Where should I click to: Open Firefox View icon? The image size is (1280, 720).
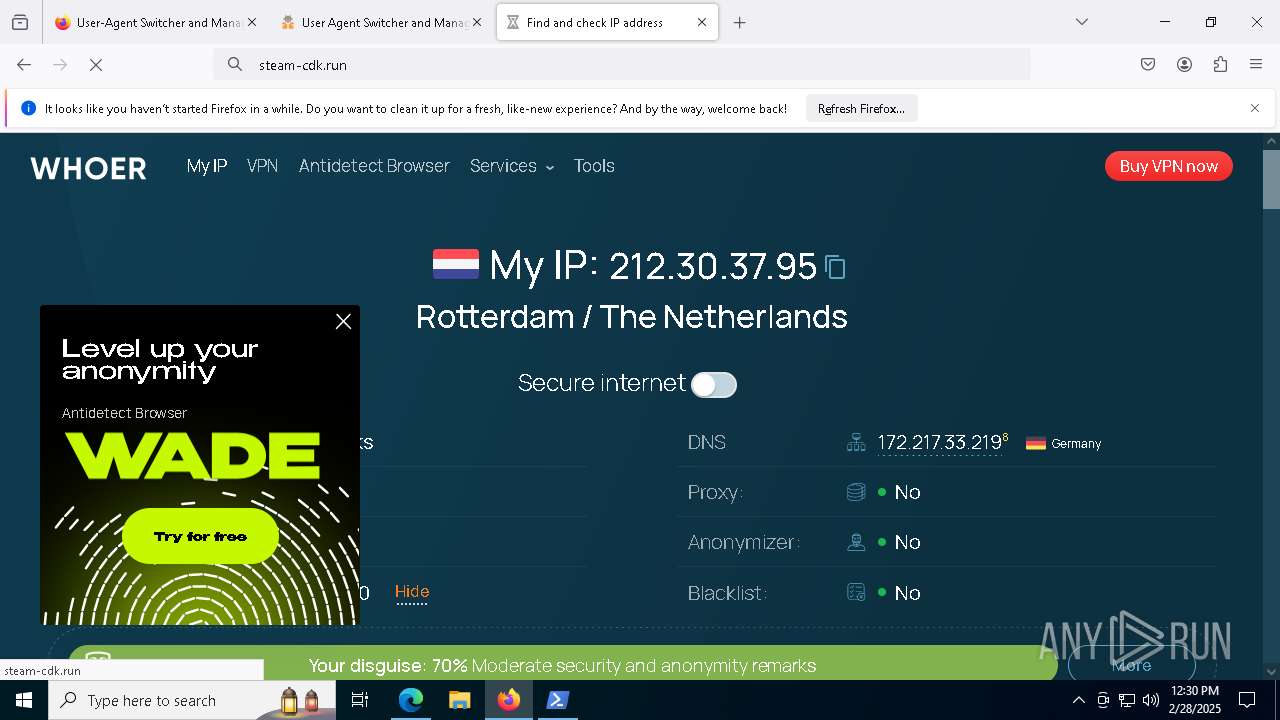(x=20, y=22)
